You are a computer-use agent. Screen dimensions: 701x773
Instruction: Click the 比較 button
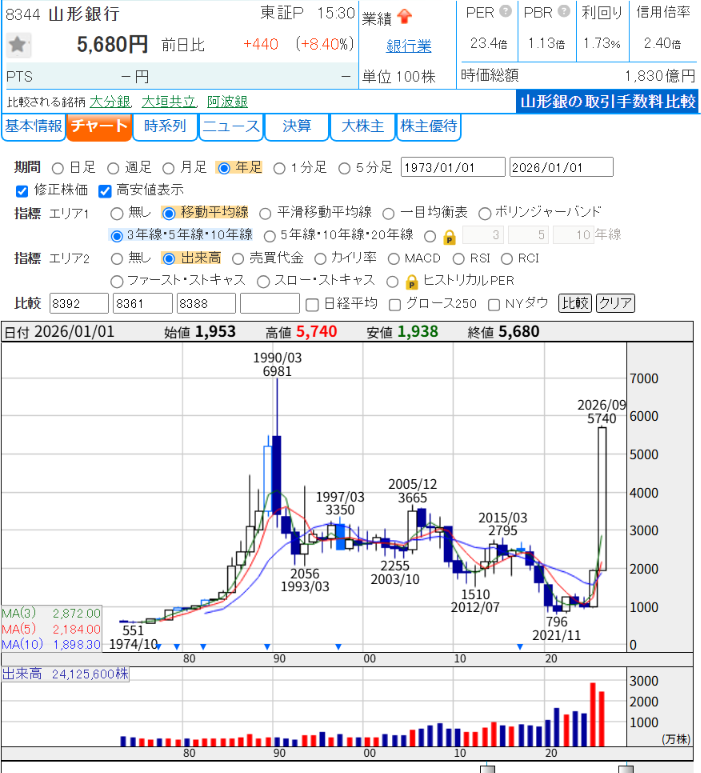pos(575,303)
